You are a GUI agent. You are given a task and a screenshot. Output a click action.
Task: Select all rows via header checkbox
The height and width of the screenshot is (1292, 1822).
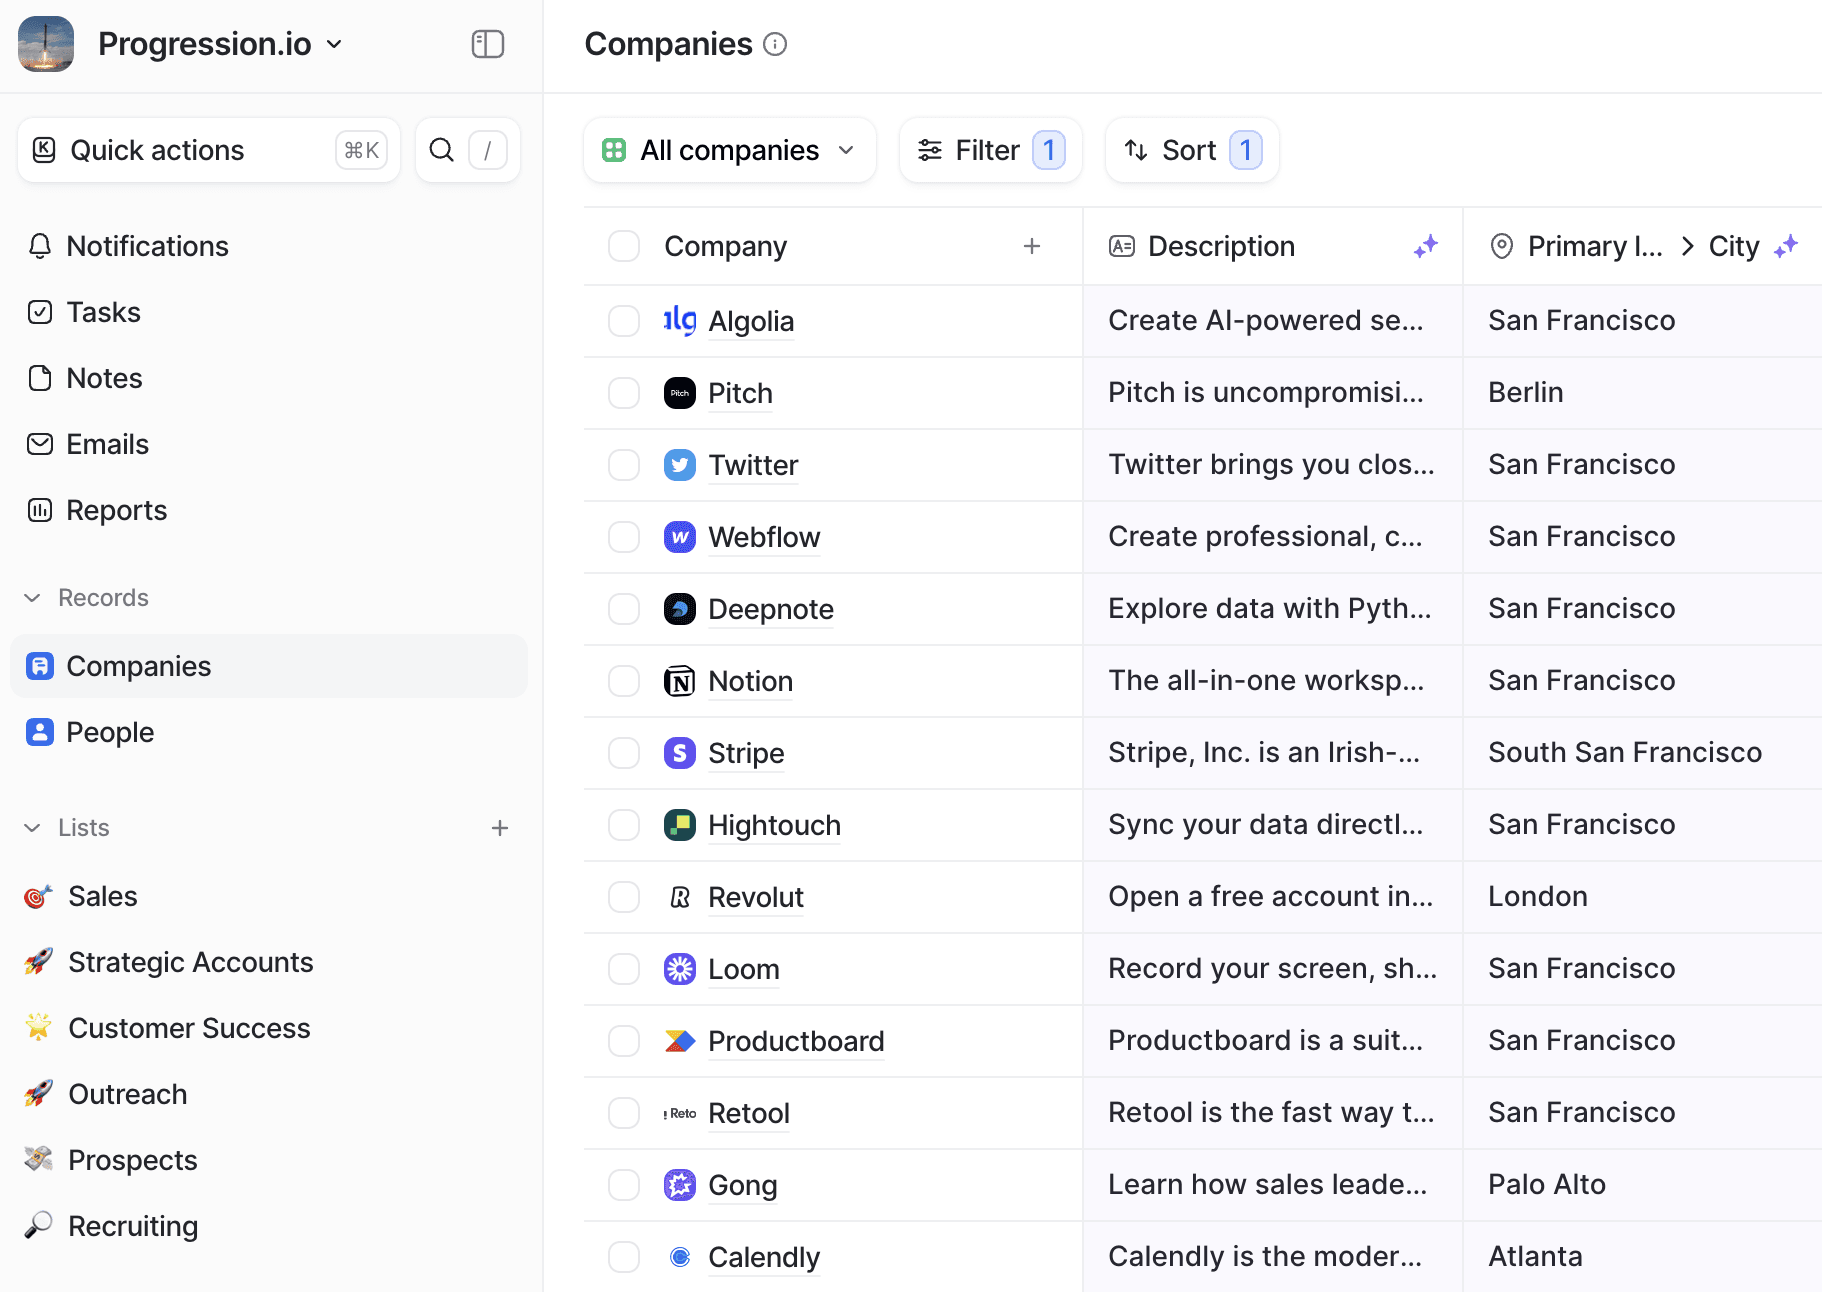(x=623, y=245)
